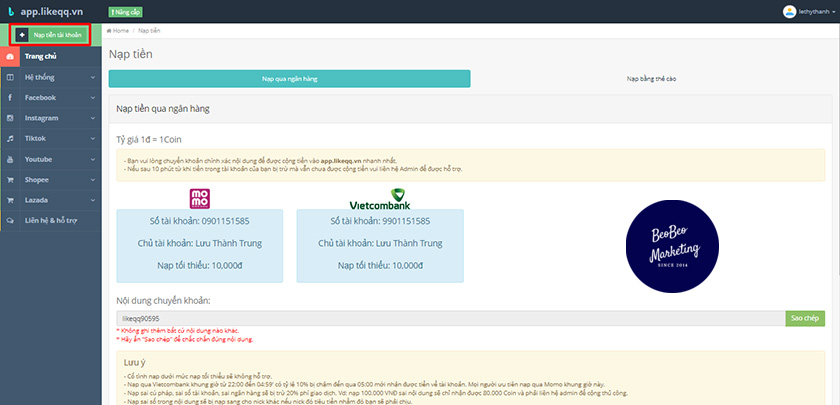Click the Tiktok music note icon
The width and height of the screenshot is (840, 405).
tap(10, 138)
